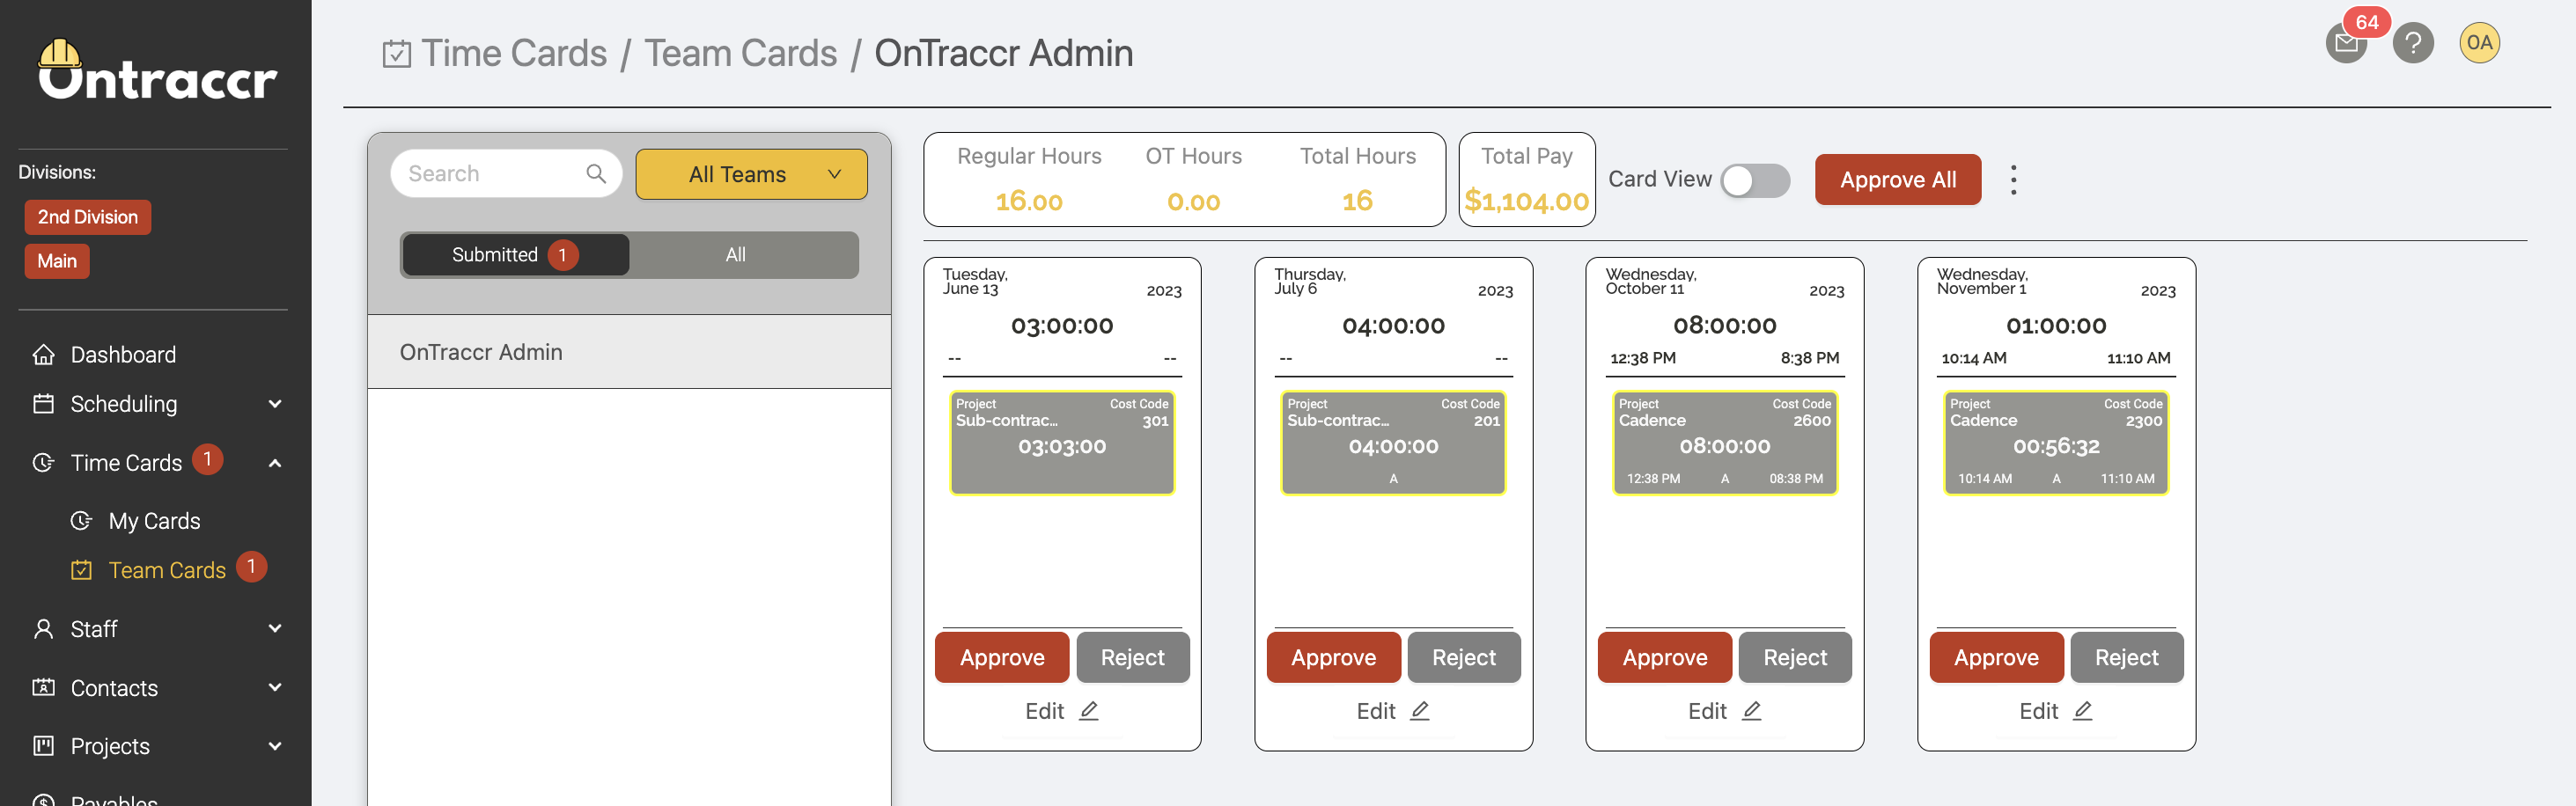The height and width of the screenshot is (806, 2576).
Task: Approve the November 1 time card
Action: [x=1996, y=657]
